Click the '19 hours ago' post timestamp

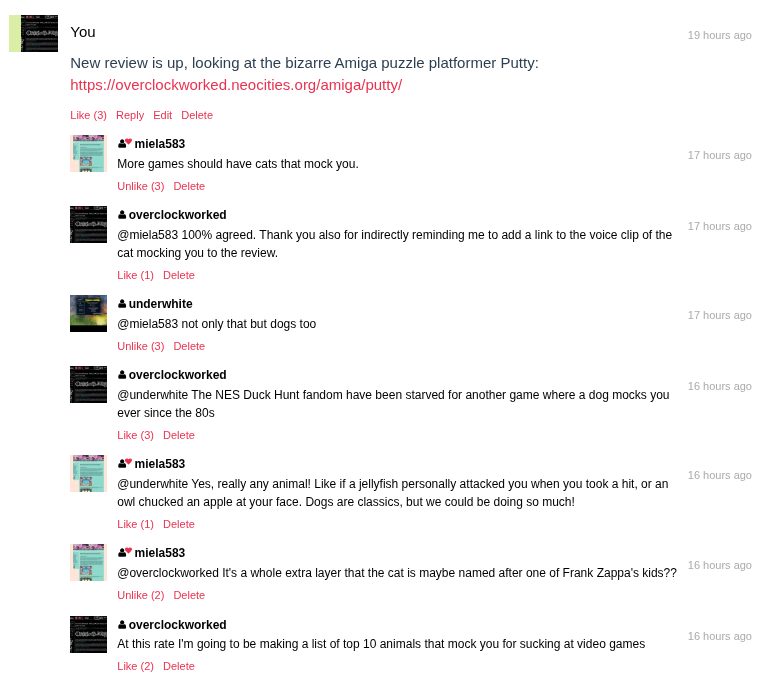point(719,35)
